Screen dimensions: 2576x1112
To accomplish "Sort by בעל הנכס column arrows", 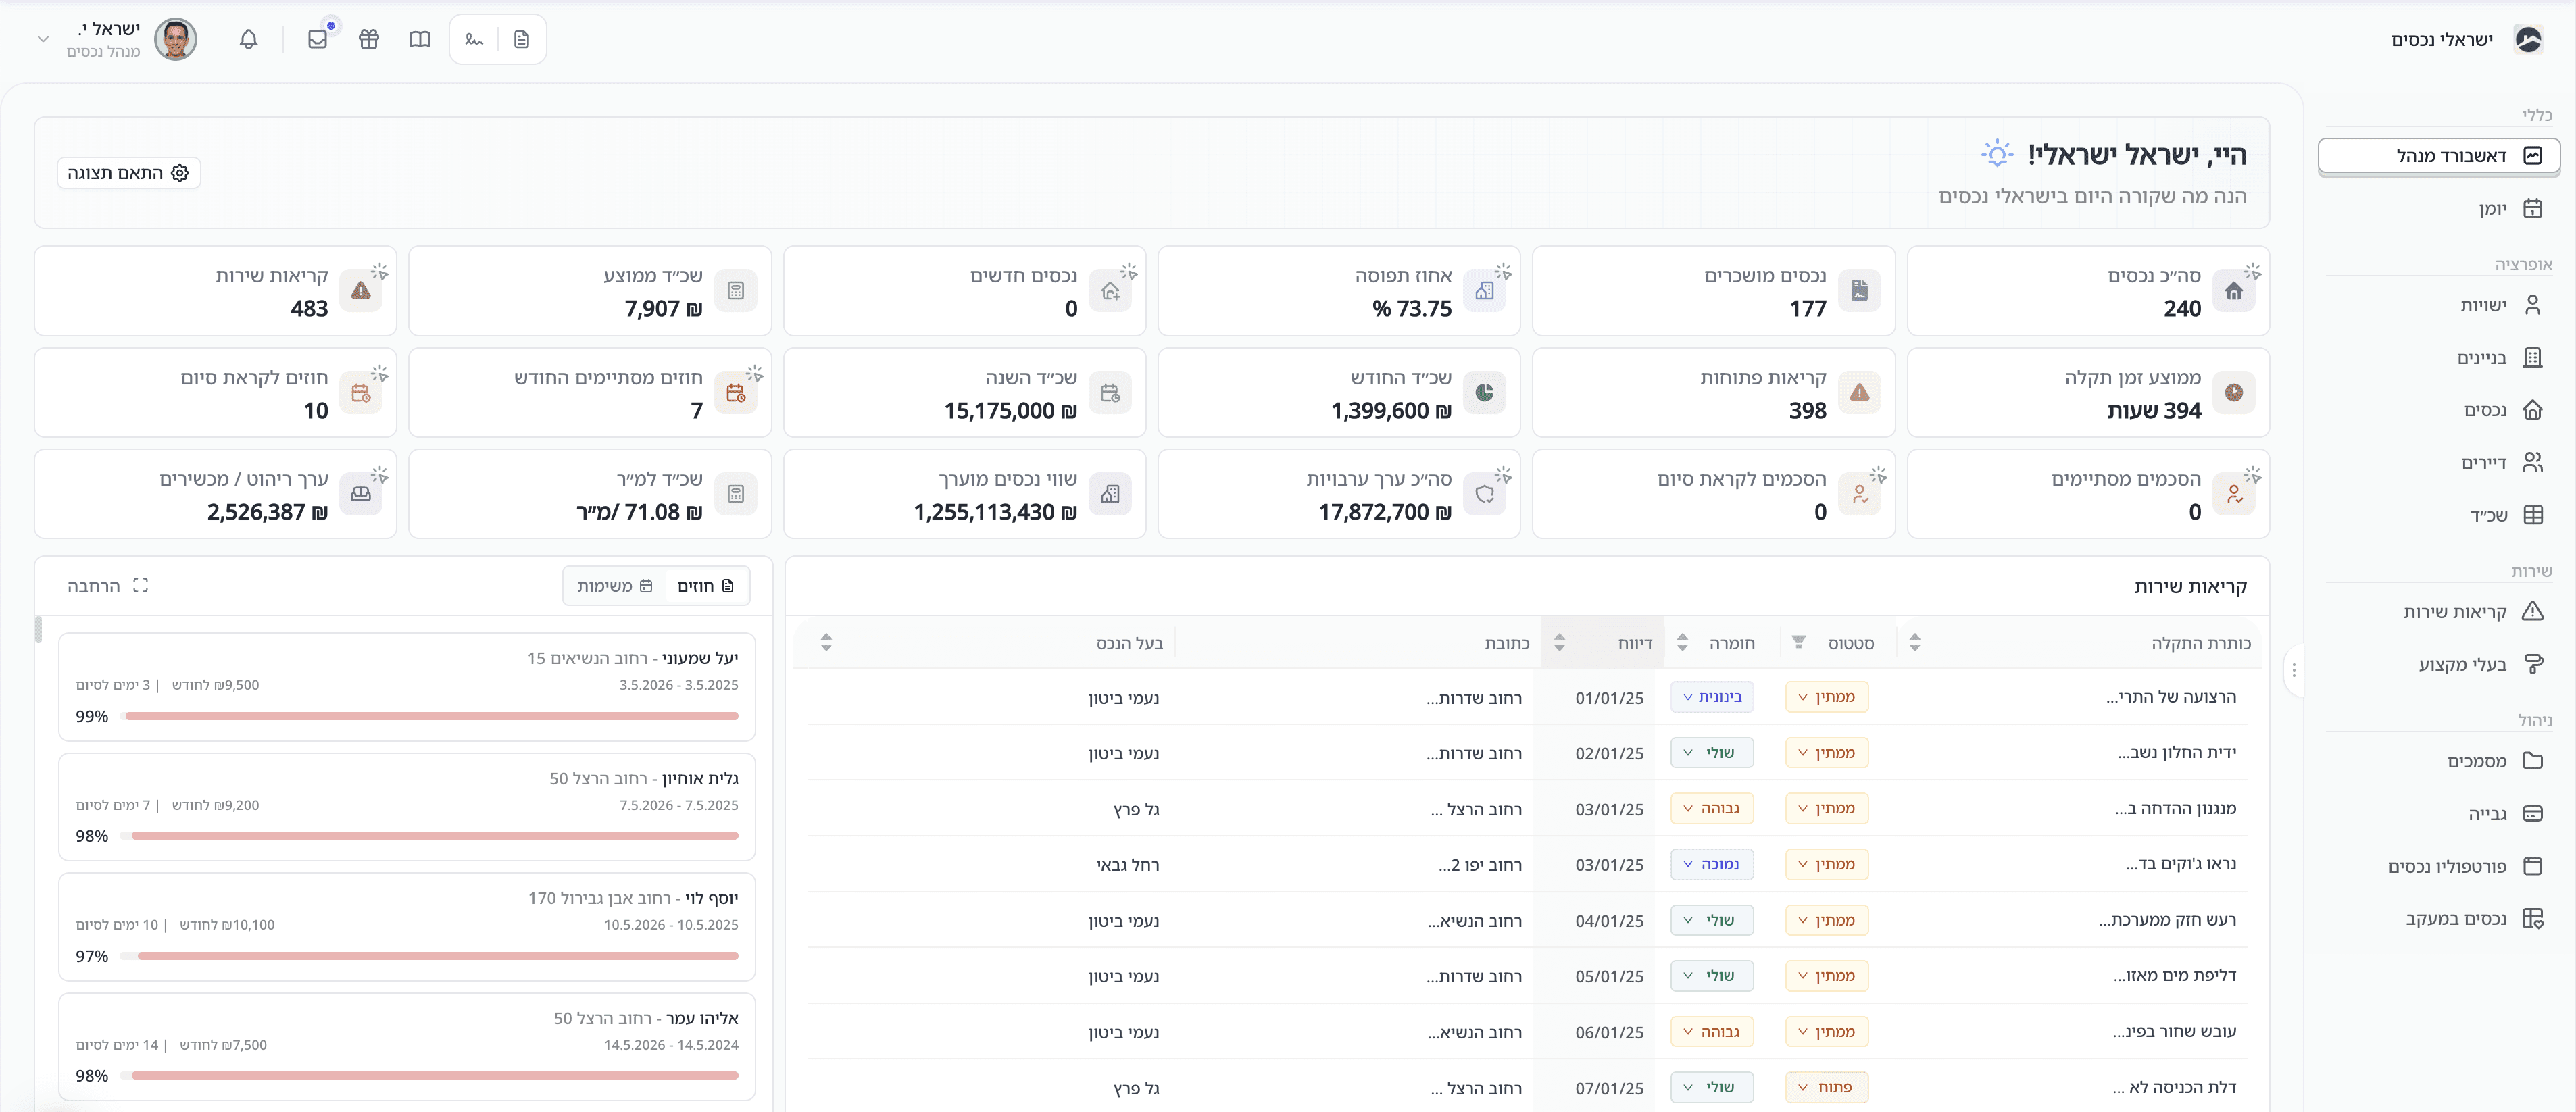I will pyautogui.click(x=826, y=642).
